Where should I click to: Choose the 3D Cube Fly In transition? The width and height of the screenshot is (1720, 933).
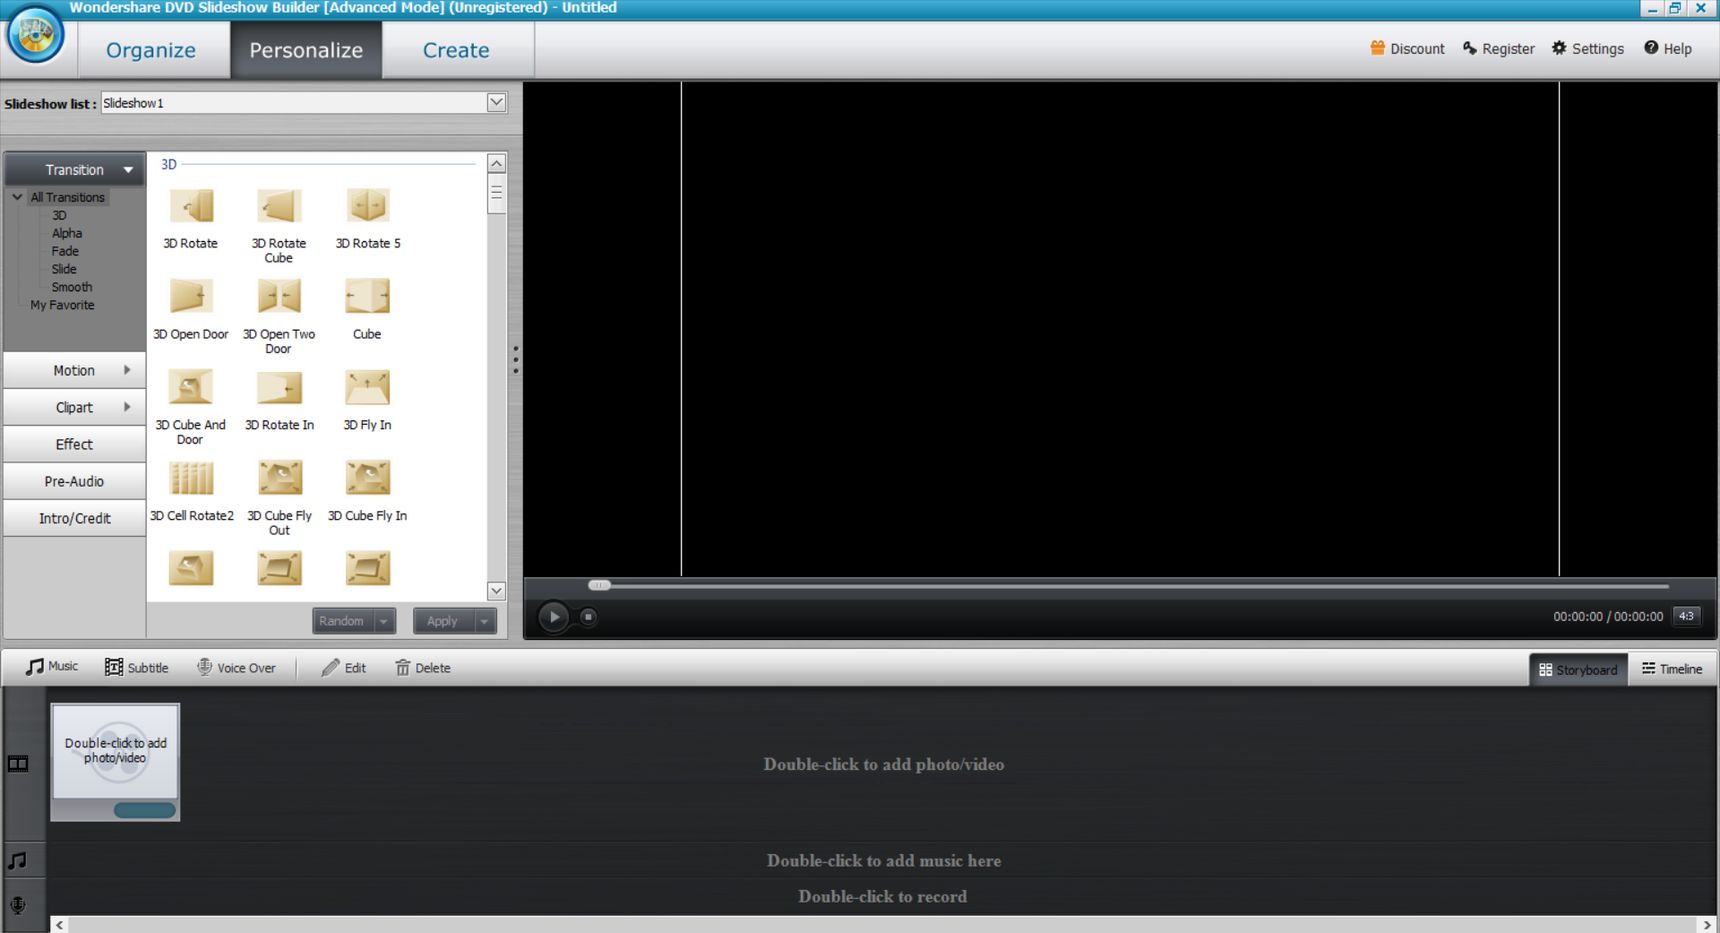[x=367, y=479]
